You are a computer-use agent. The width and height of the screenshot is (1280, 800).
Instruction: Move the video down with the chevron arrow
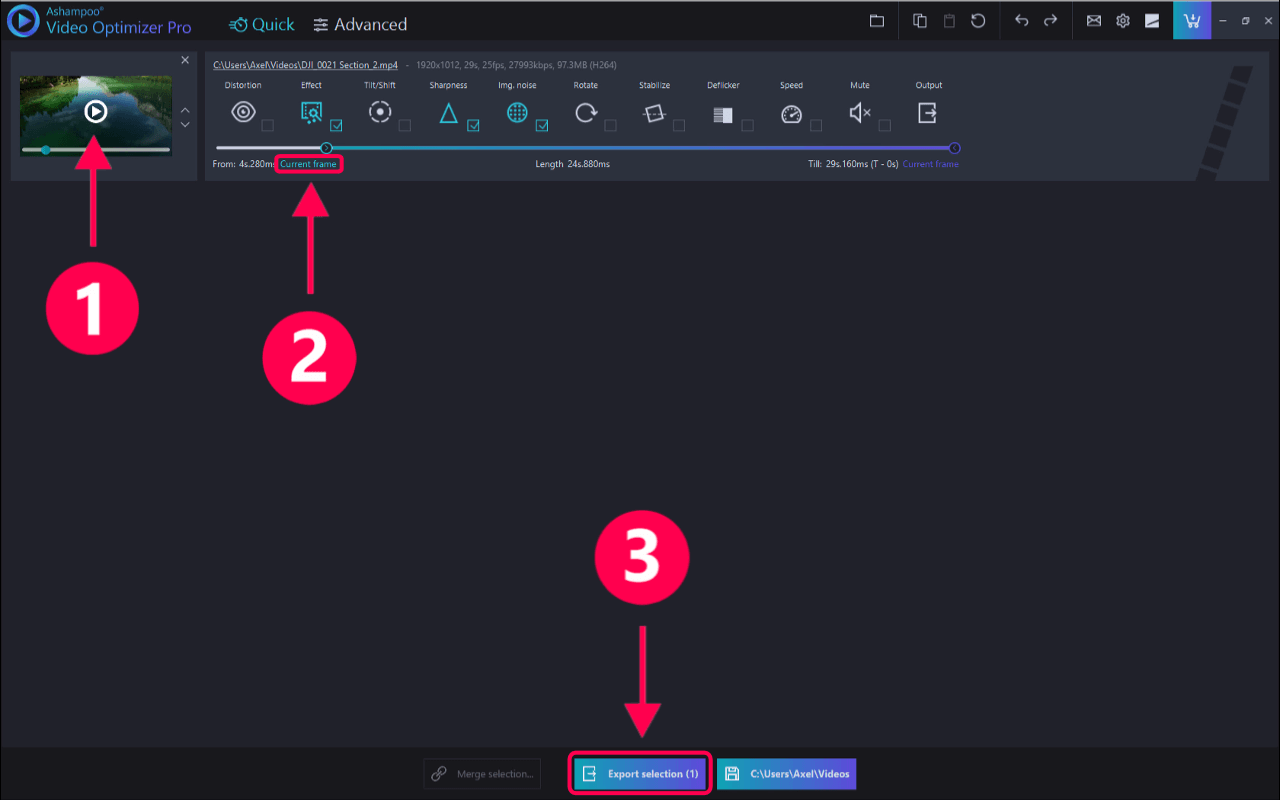point(185,125)
